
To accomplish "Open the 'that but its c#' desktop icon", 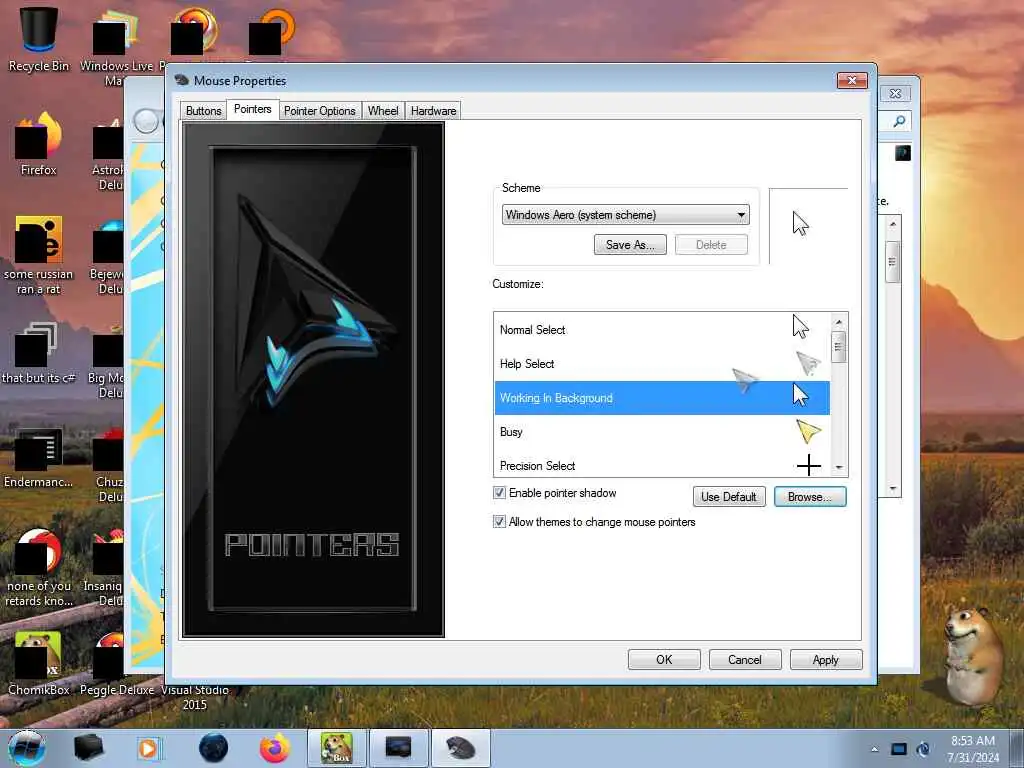I will click(39, 353).
